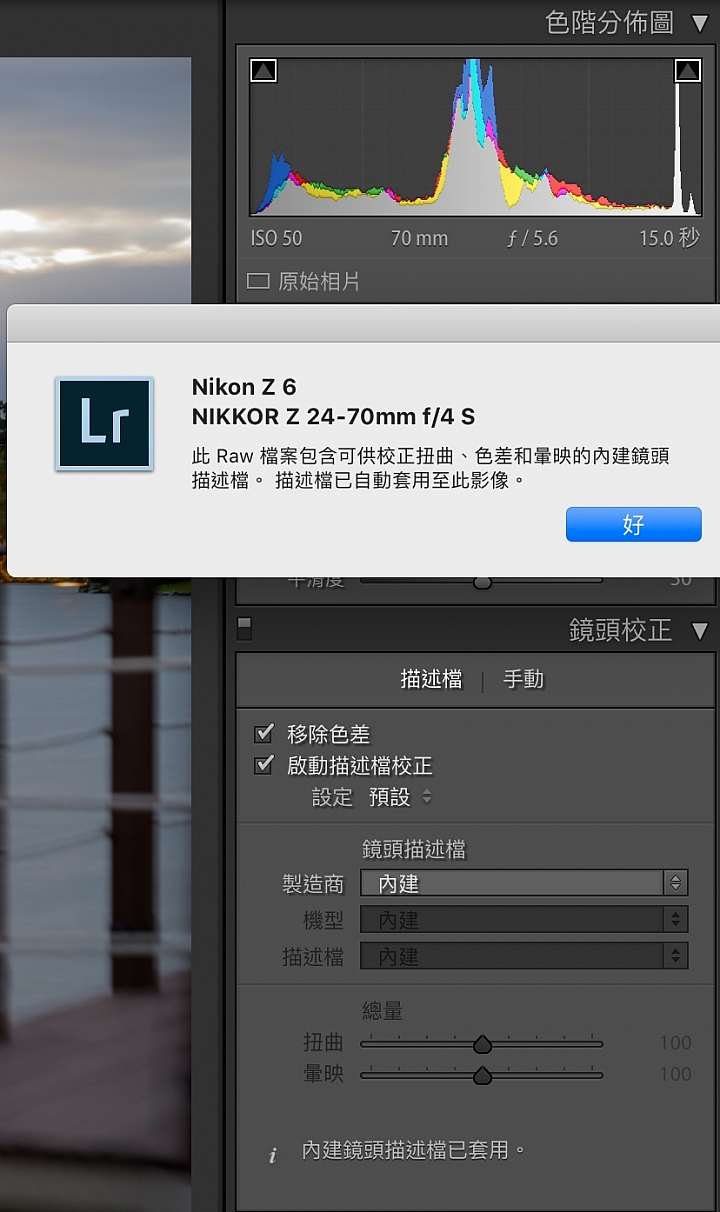
Task: Click the Nikon Z 6 dialog title
Action: [244, 387]
